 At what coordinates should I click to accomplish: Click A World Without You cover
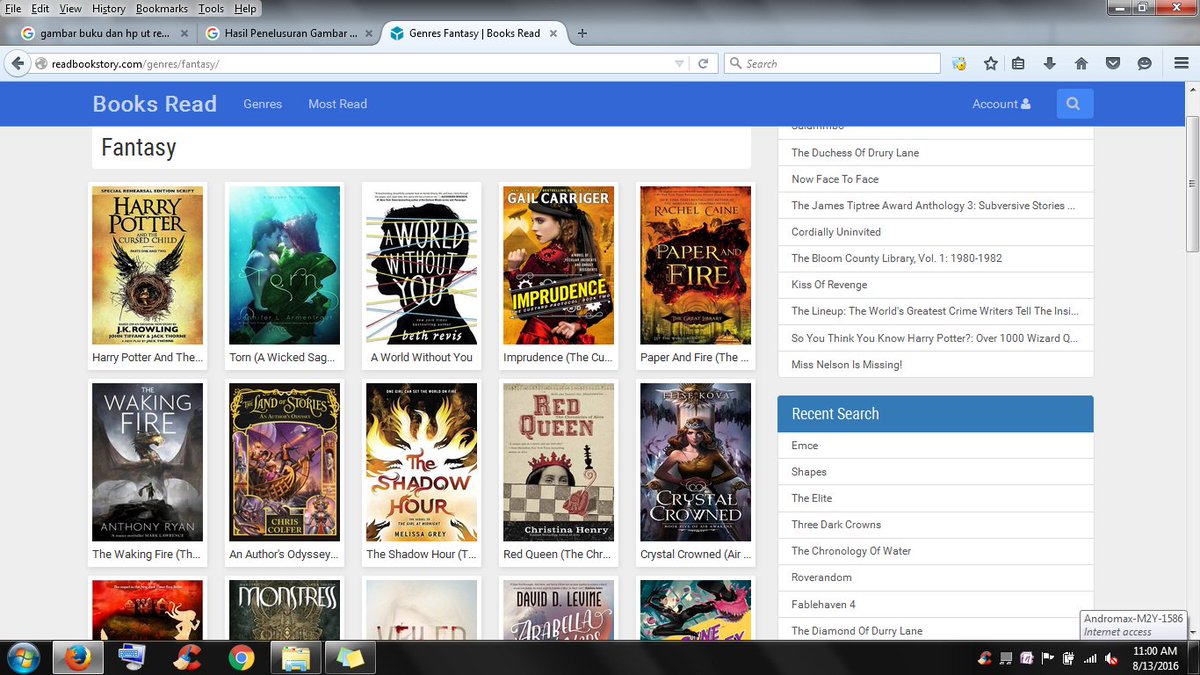click(421, 265)
